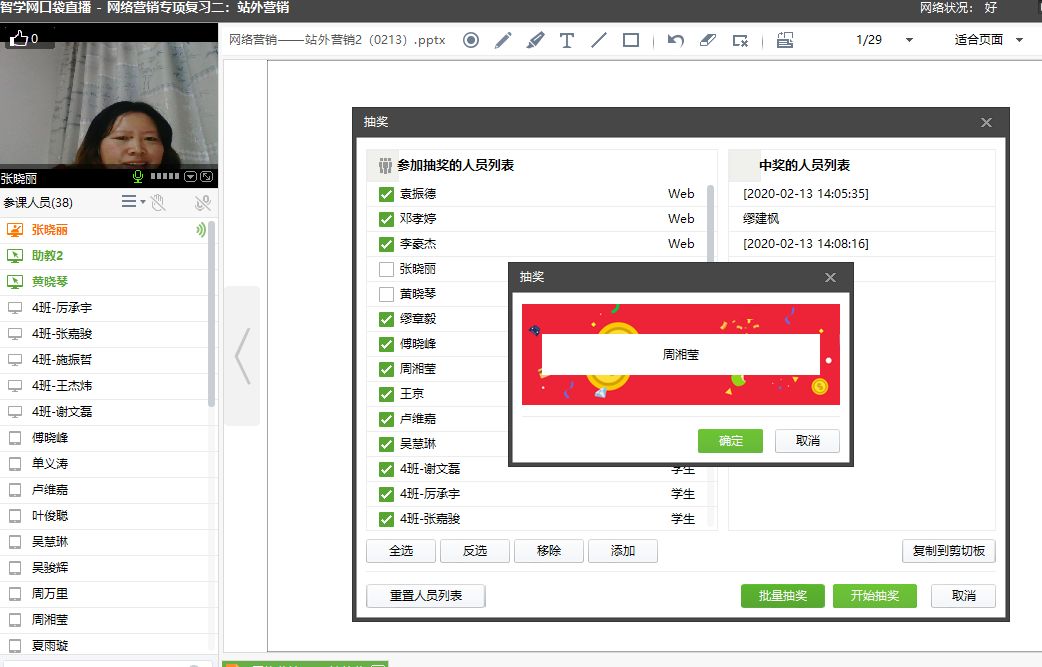The width and height of the screenshot is (1042, 667).
Task: Pick the straight line tool
Action: 599,41
